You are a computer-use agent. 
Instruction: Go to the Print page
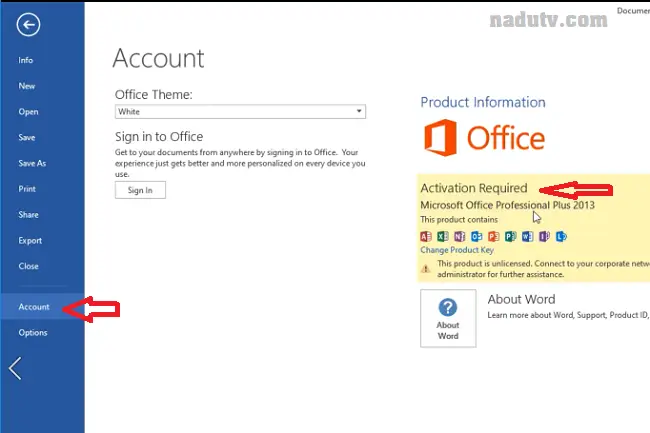(27, 189)
